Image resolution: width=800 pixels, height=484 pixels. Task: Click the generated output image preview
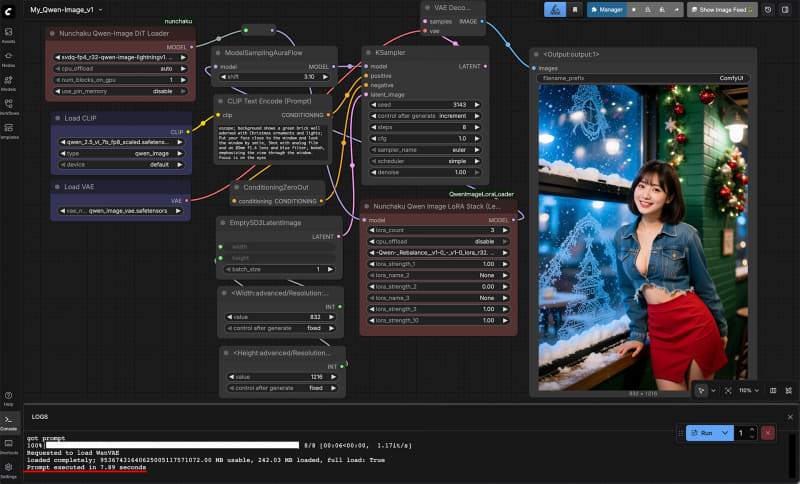click(643, 237)
